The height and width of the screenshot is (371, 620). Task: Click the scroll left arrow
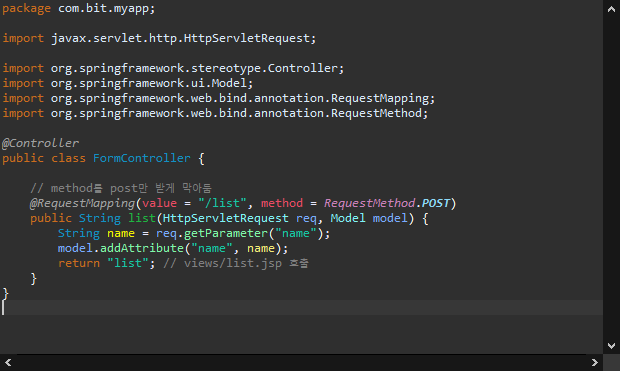tap(8, 362)
